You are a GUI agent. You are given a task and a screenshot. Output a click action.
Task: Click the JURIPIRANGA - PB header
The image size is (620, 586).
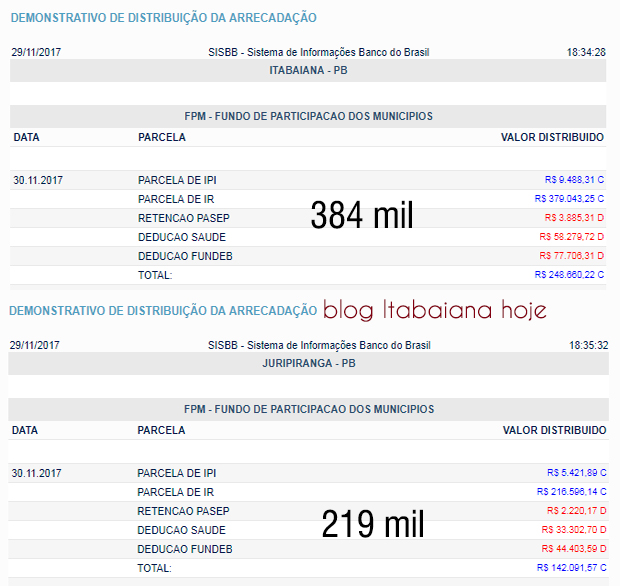308,363
